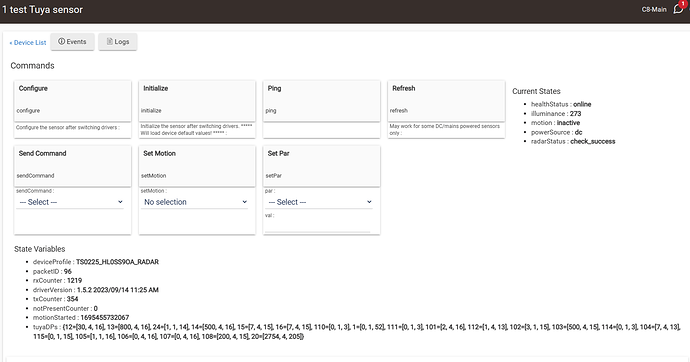
Task: Open the Events page
Action: 72,42
